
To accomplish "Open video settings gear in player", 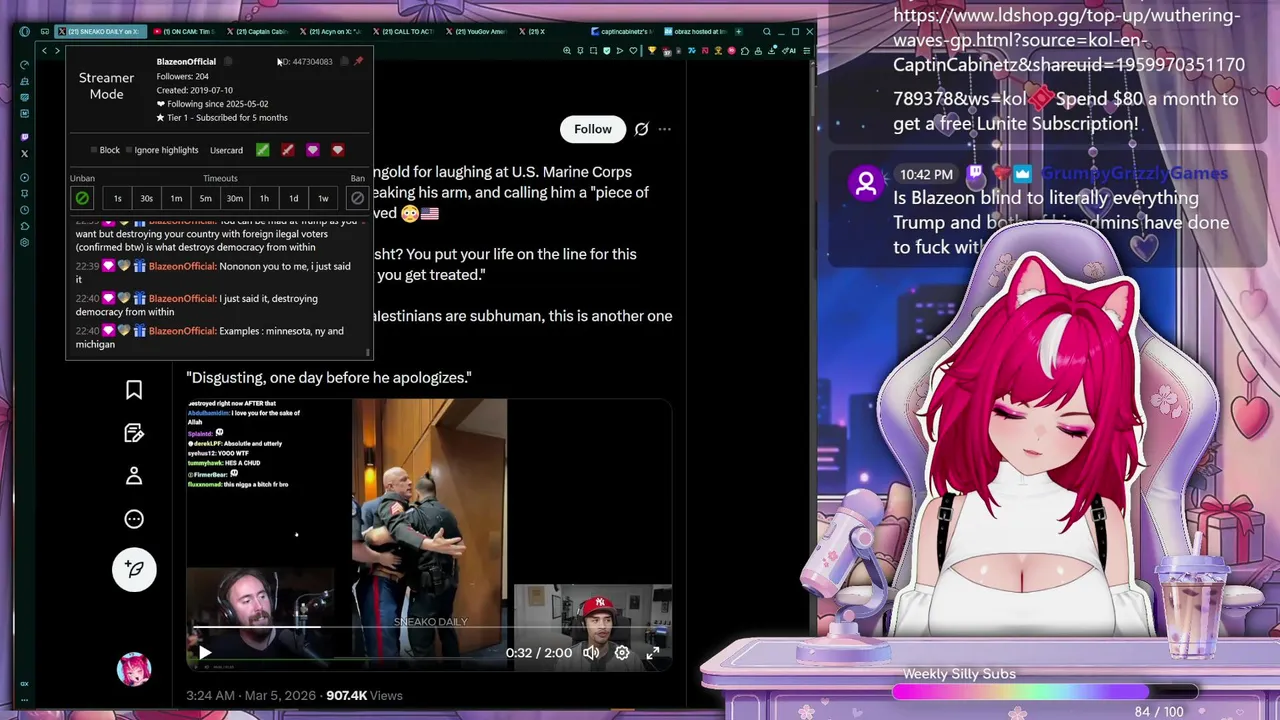I will [x=622, y=653].
